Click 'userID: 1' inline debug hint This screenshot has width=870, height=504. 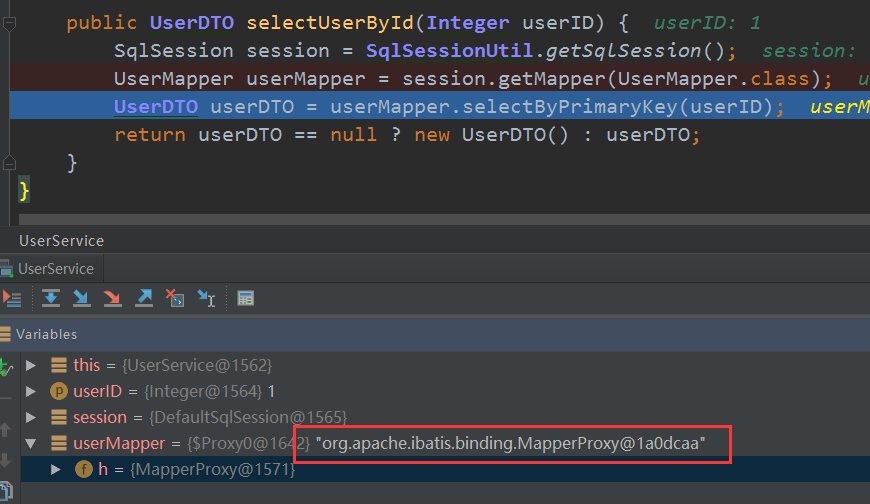tap(707, 23)
